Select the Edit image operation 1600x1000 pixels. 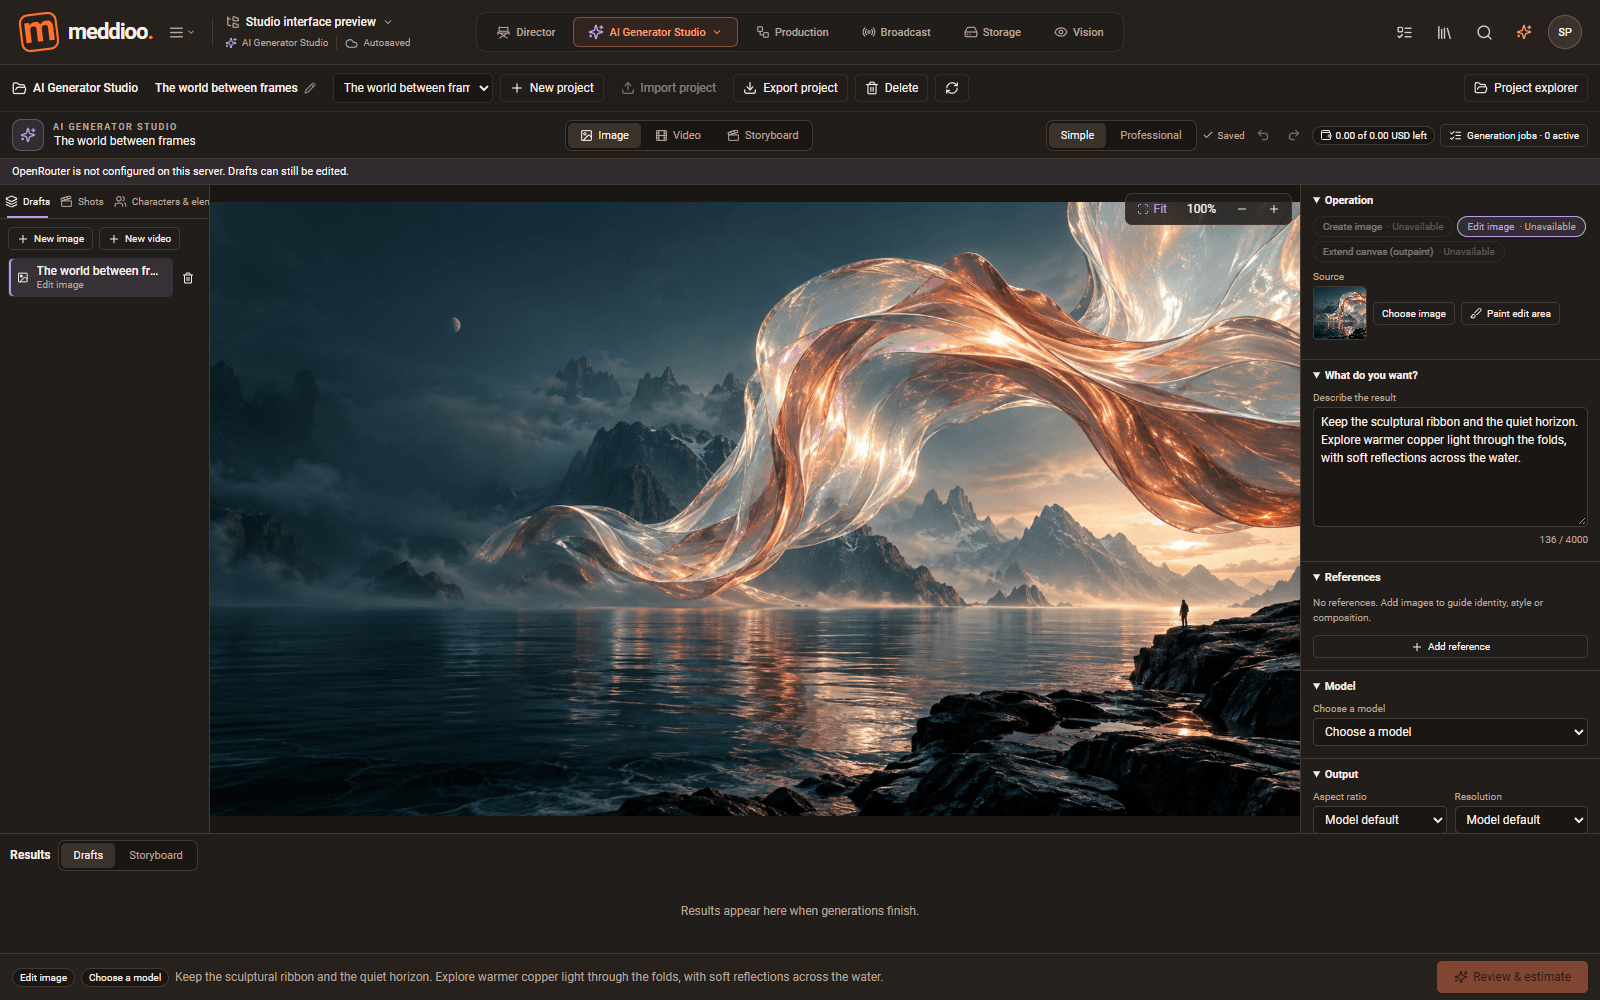click(1521, 227)
